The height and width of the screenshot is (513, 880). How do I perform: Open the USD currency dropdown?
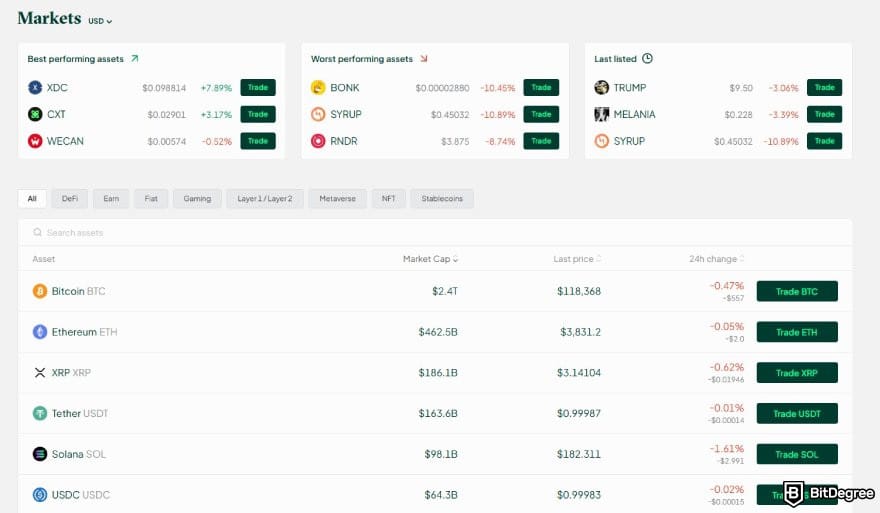pos(100,21)
